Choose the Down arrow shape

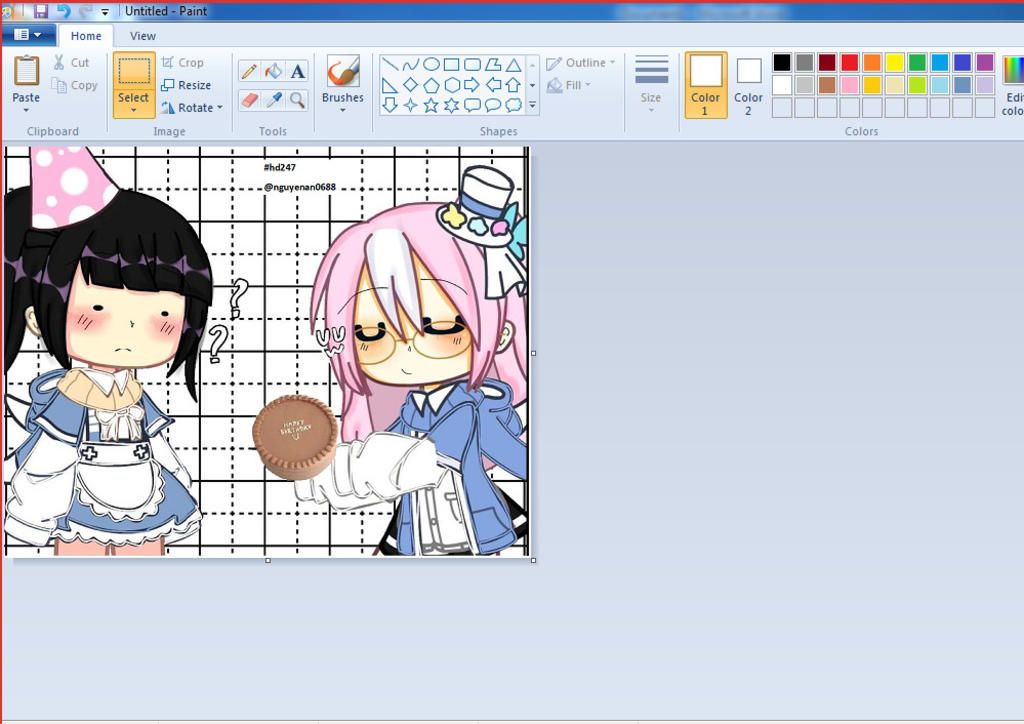click(x=390, y=105)
